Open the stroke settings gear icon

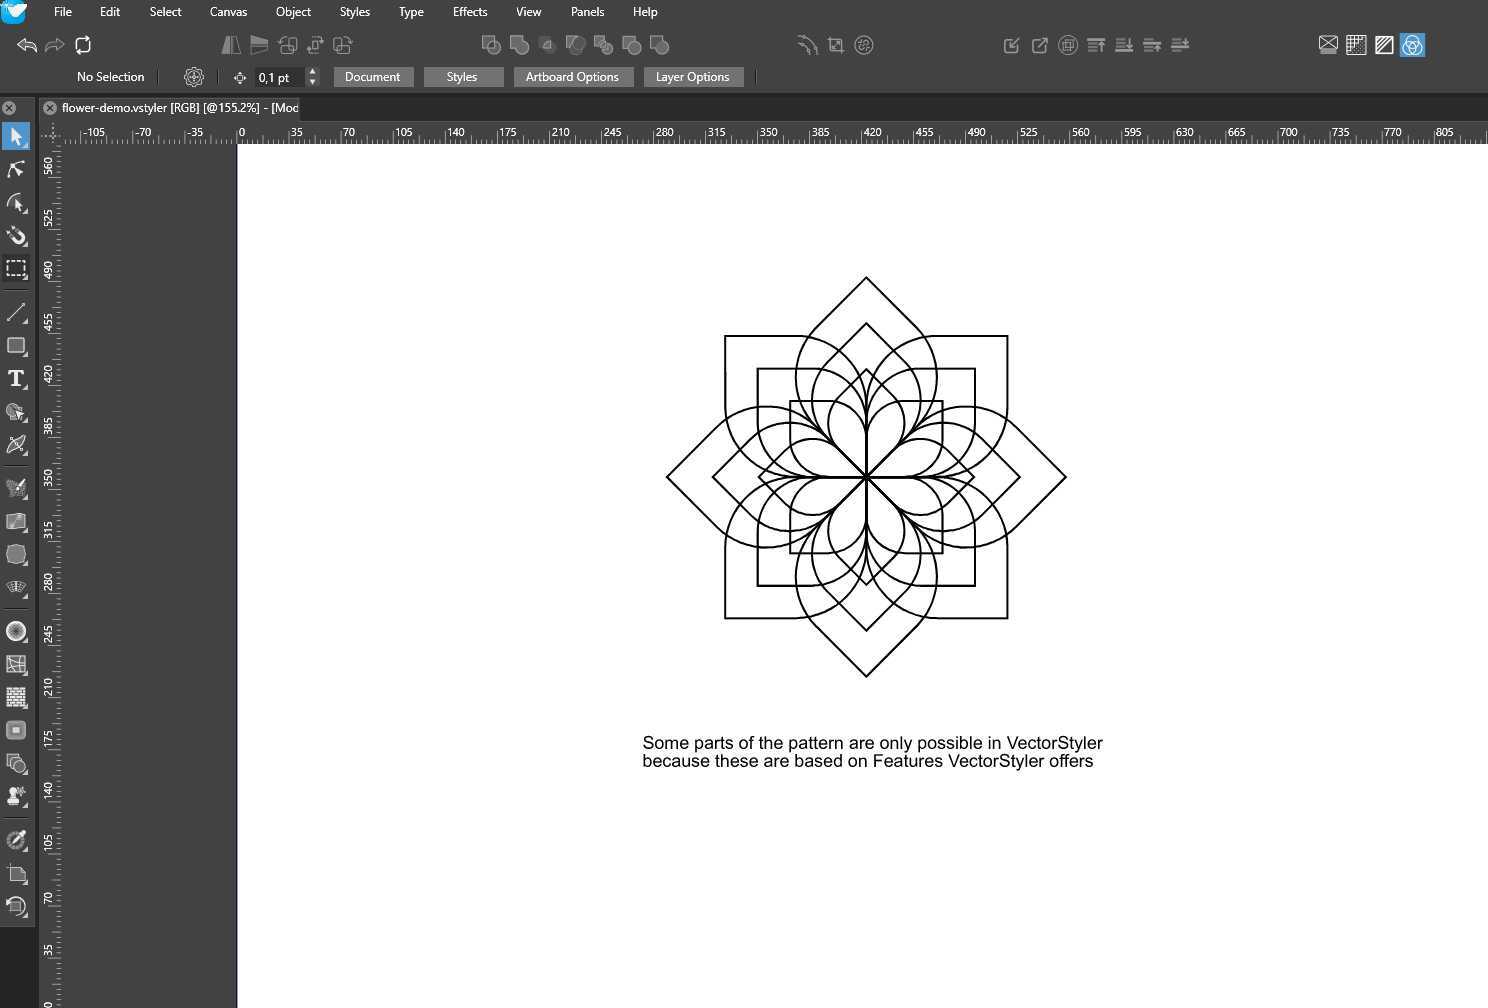(x=193, y=76)
